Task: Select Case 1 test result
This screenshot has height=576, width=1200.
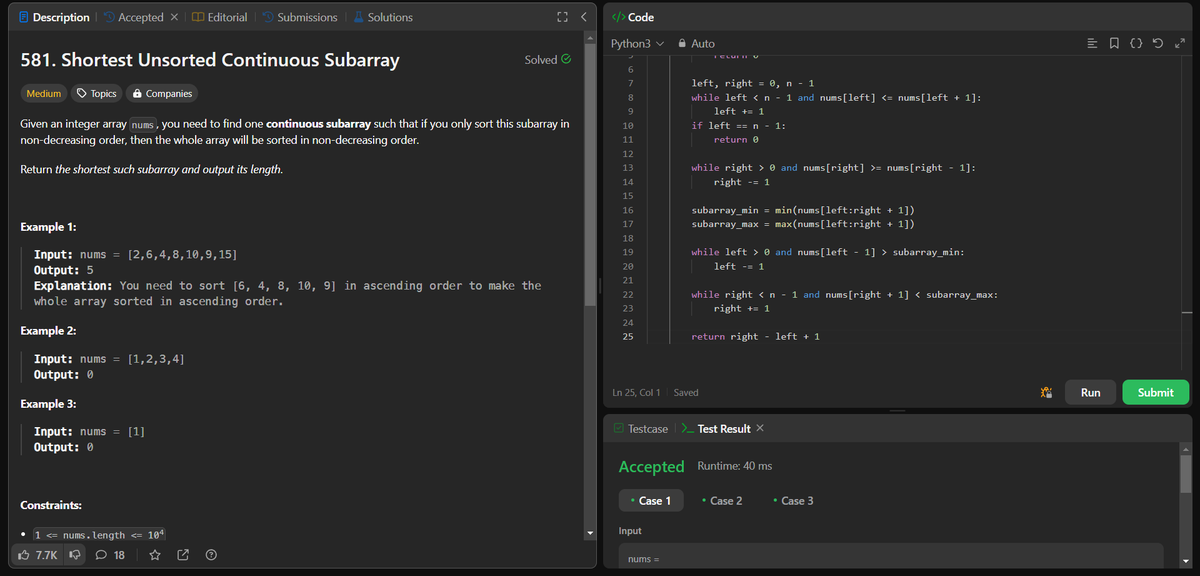Action: tap(650, 500)
